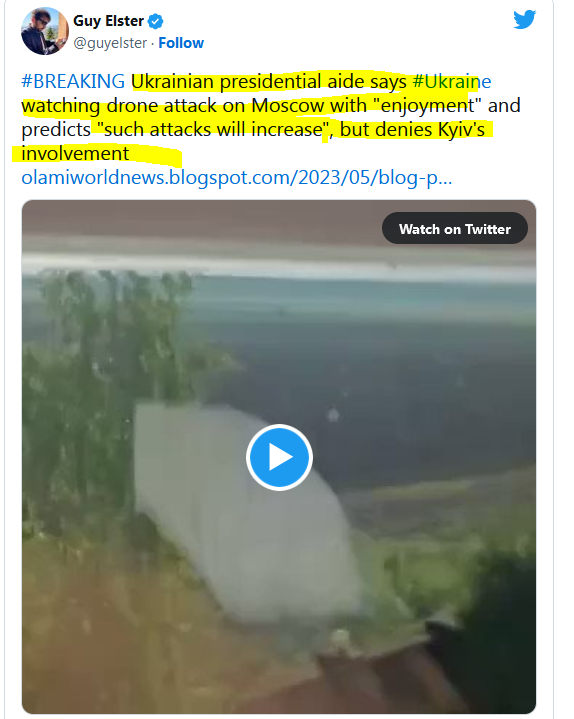This screenshot has width=574, height=719.
Task: Click the phrase "Ukrainian presidential aide says"
Action: pyautogui.click(x=269, y=82)
